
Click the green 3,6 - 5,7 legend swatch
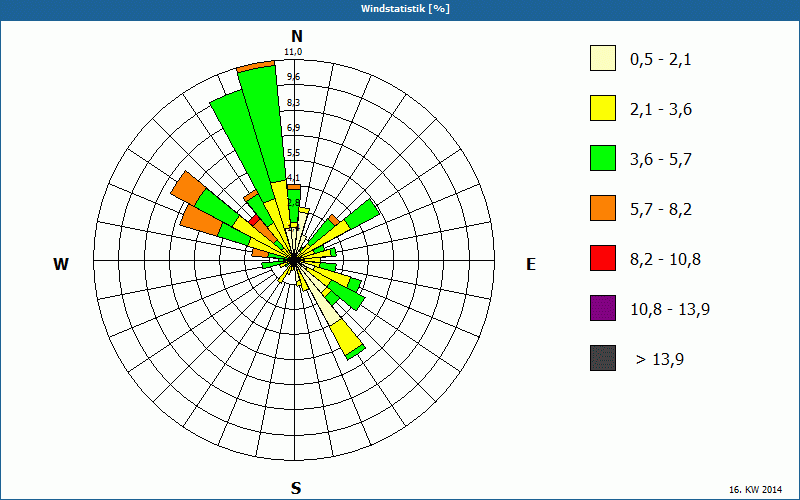pos(603,158)
